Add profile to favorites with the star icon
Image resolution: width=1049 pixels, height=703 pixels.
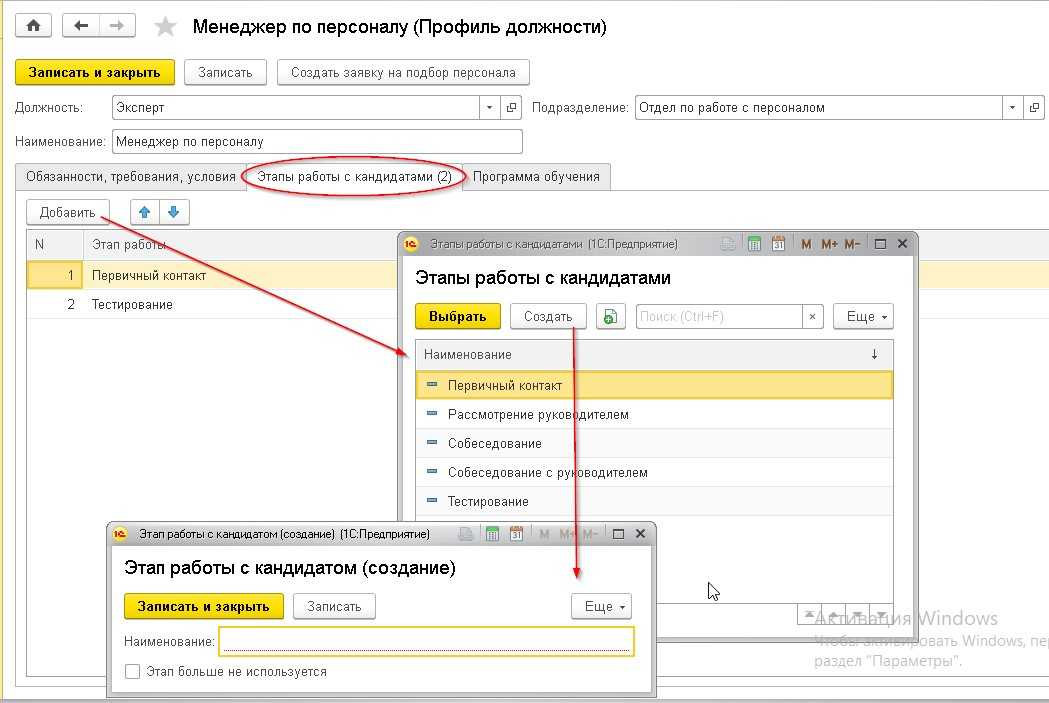coord(166,27)
